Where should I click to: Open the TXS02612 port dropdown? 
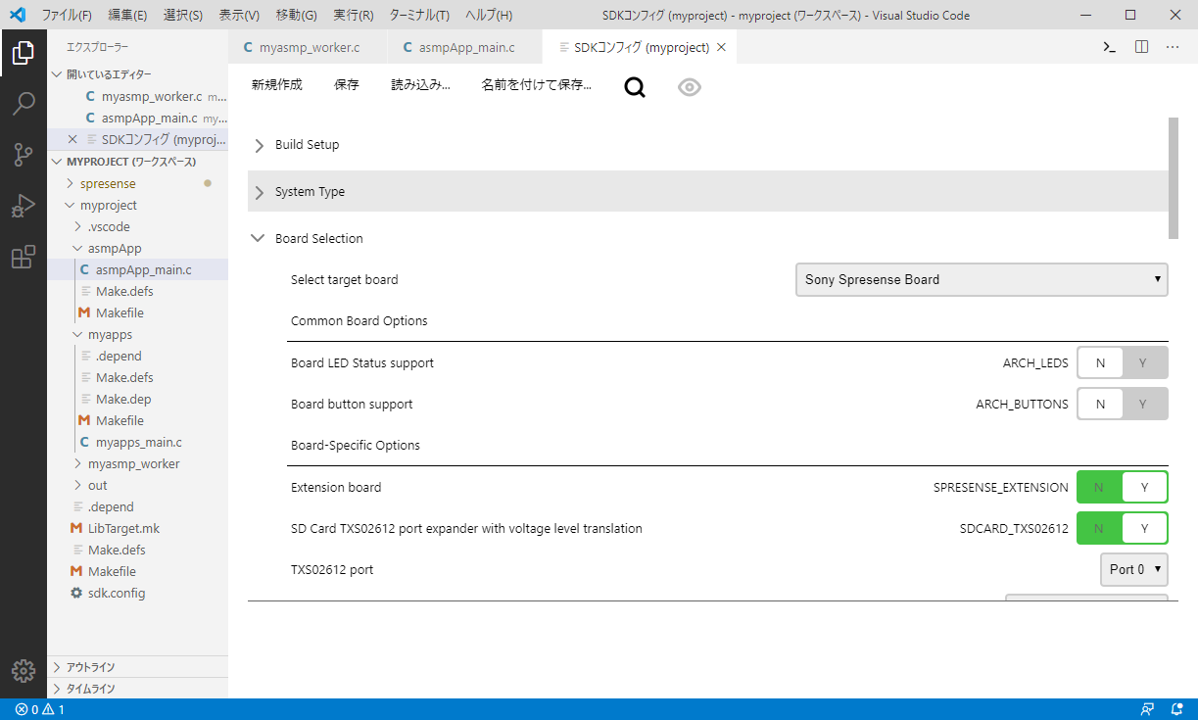(x=1135, y=569)
